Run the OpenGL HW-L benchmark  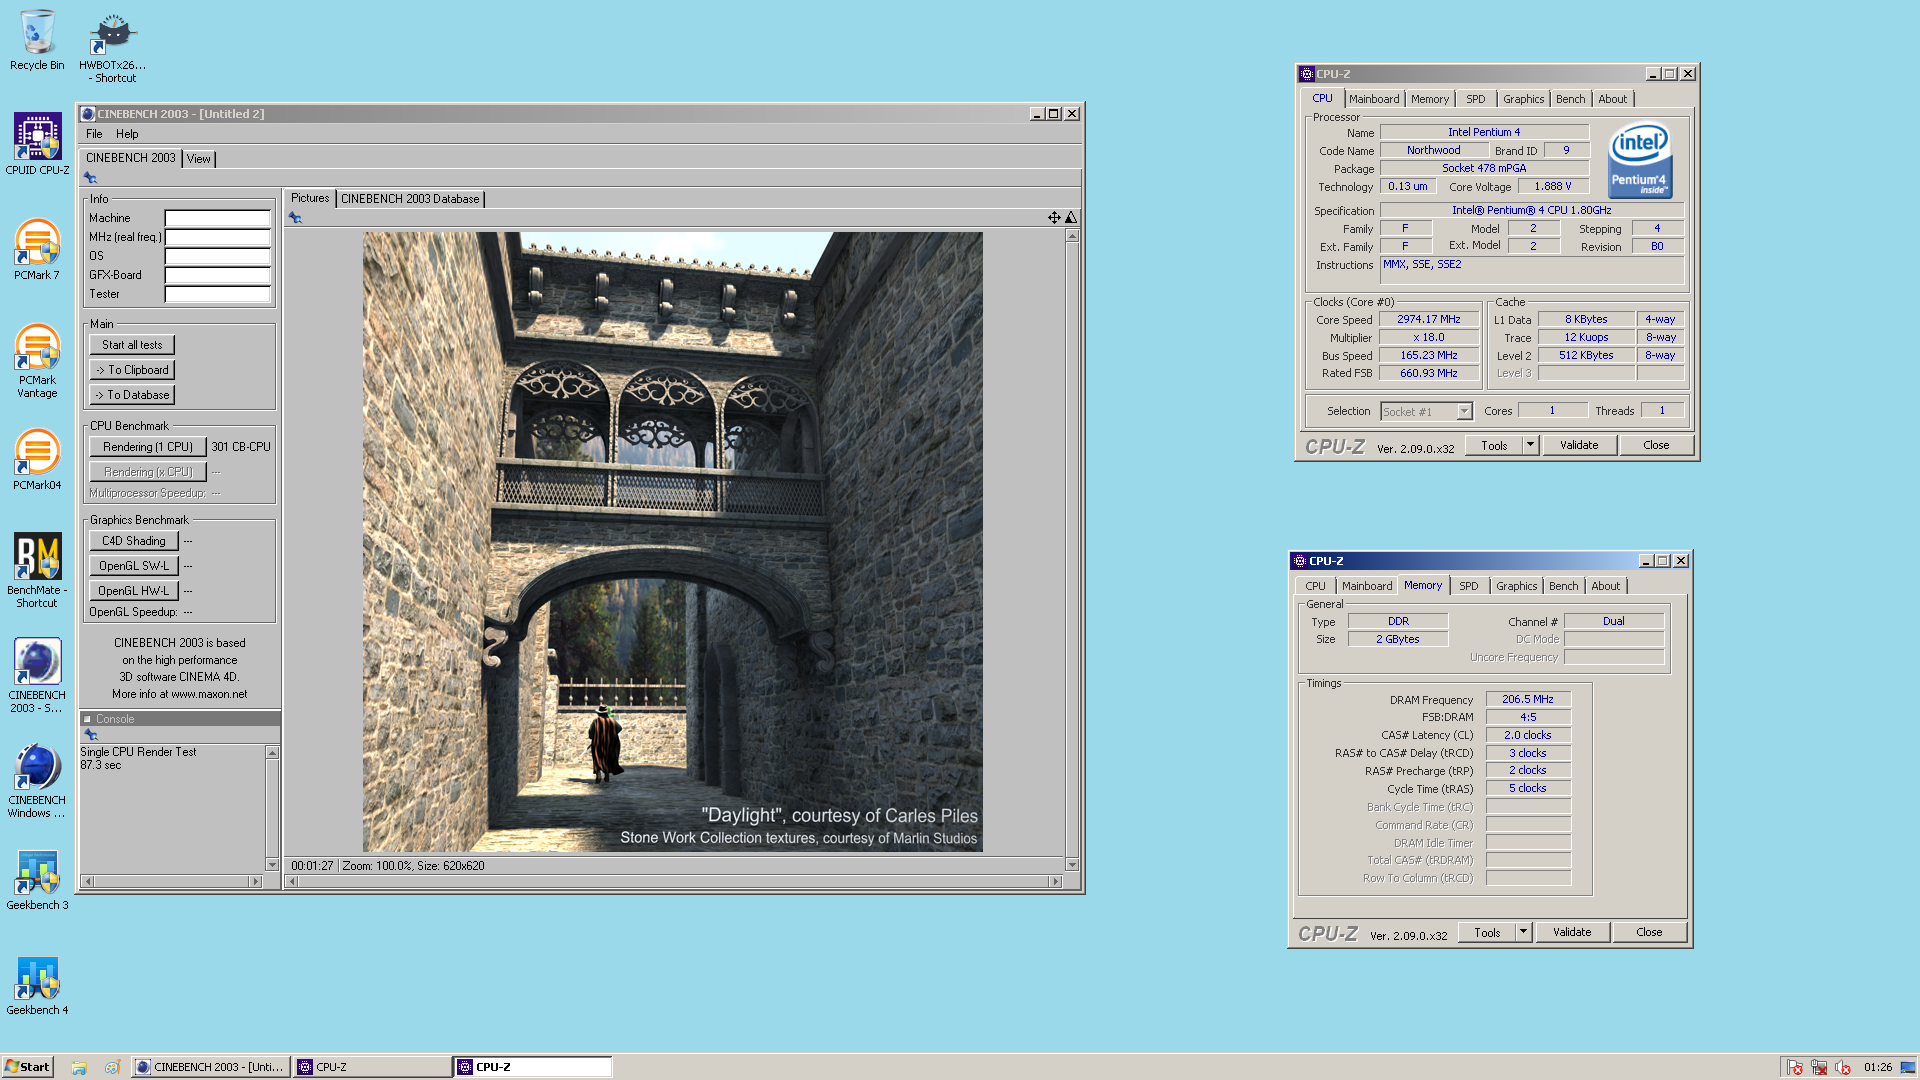pos(134,591)
